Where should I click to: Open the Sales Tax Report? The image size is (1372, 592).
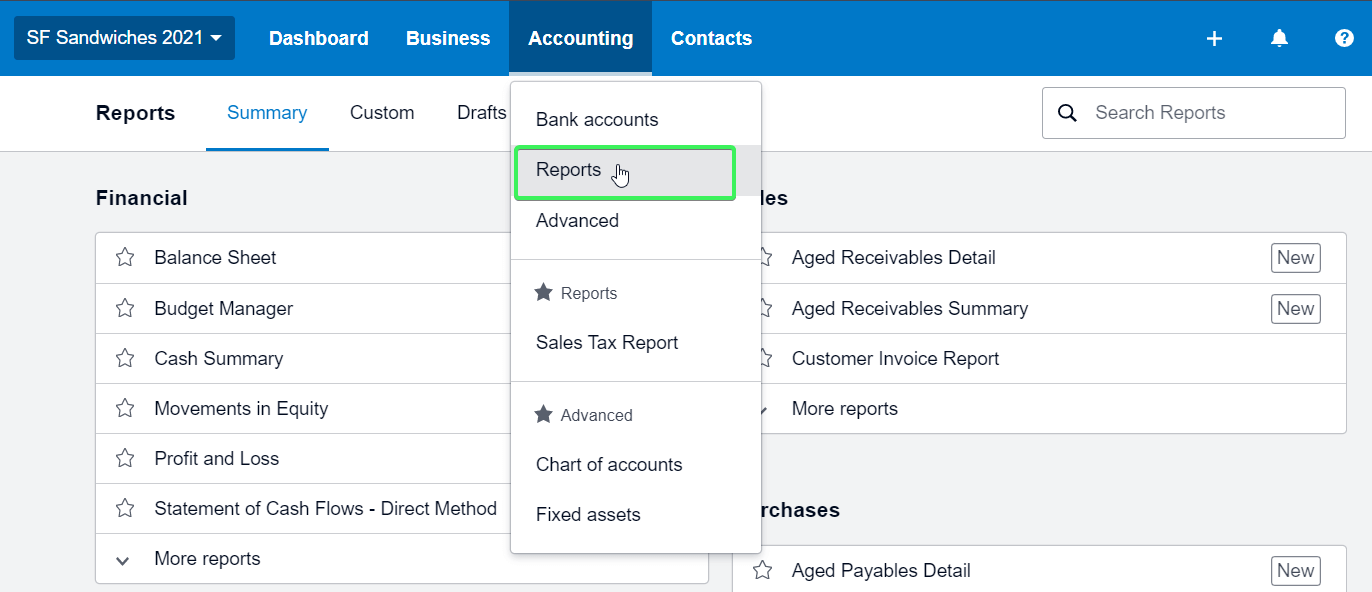[x=607, y=342]
